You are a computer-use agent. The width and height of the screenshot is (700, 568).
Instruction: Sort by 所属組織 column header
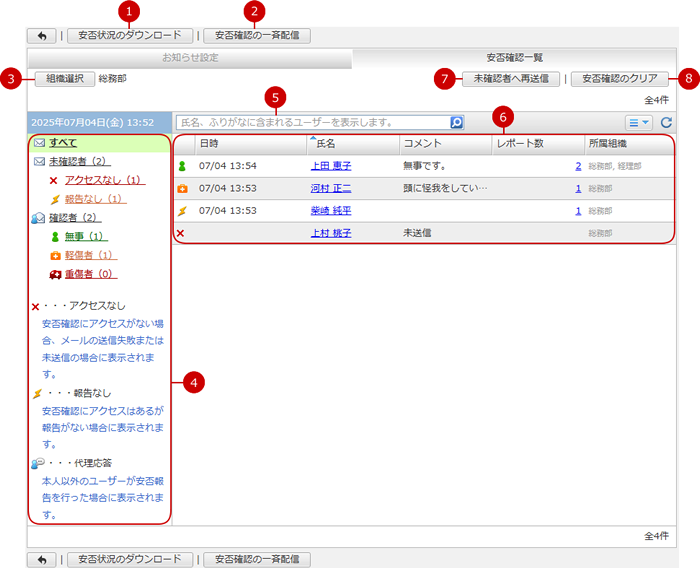click(x=629, y=144)
